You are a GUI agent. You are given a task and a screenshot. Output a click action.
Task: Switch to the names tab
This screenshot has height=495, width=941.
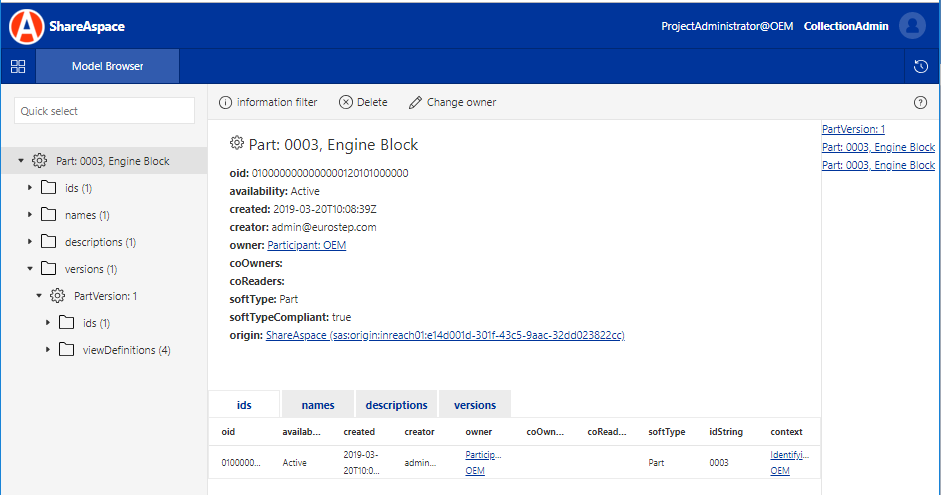click(x=318, y=405)
